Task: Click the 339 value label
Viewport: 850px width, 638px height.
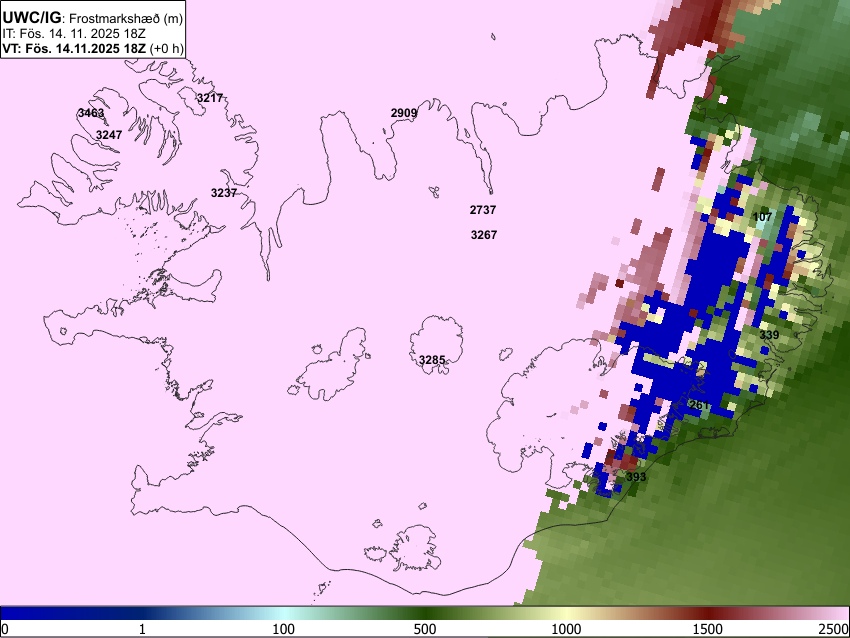Action: (769, 334)
